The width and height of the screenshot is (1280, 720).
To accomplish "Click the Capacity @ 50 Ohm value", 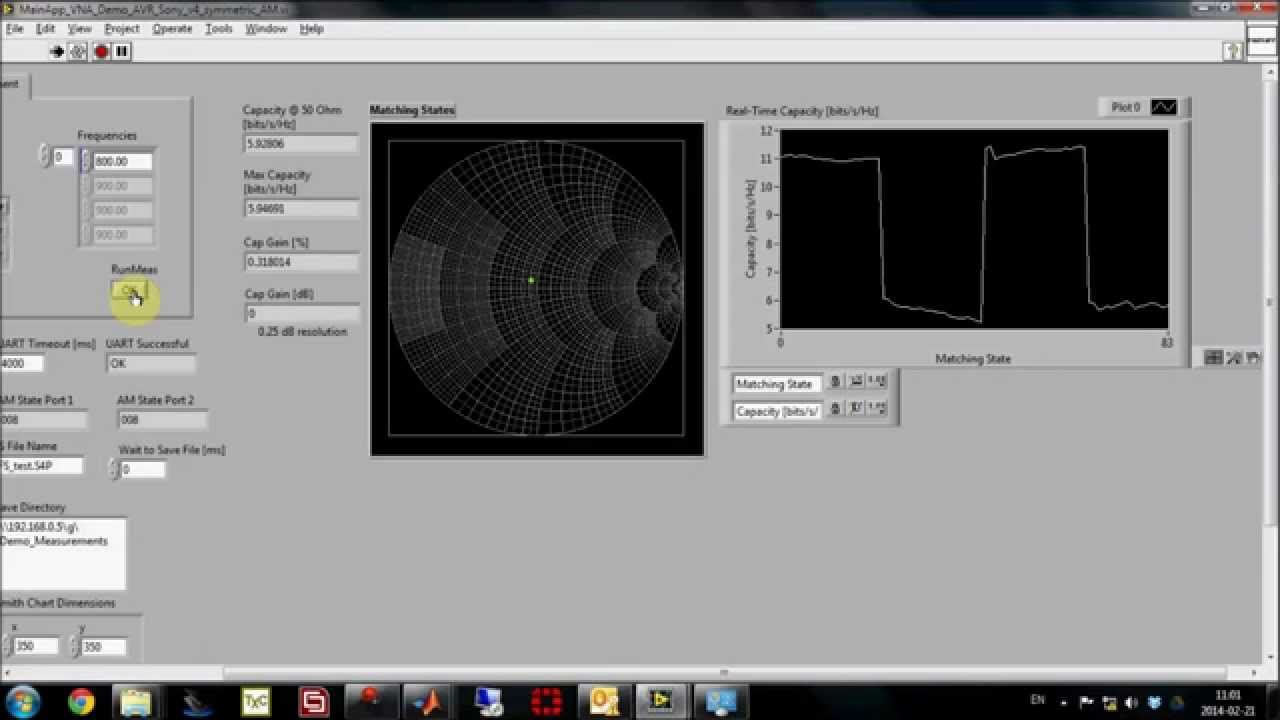I will (x=301, y=144).
